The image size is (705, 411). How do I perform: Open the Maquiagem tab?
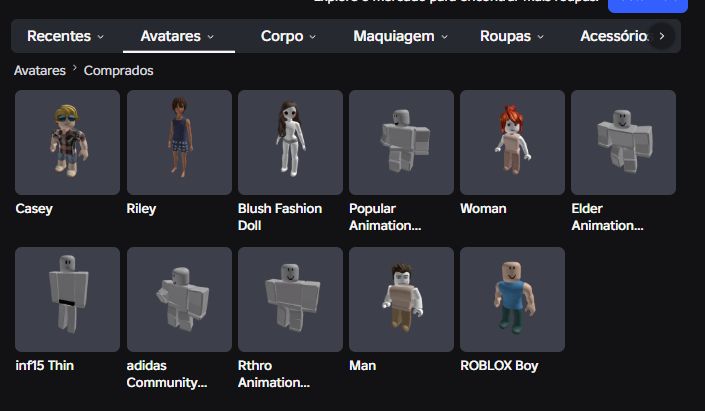pyautogui.click(x=400, y=36)
